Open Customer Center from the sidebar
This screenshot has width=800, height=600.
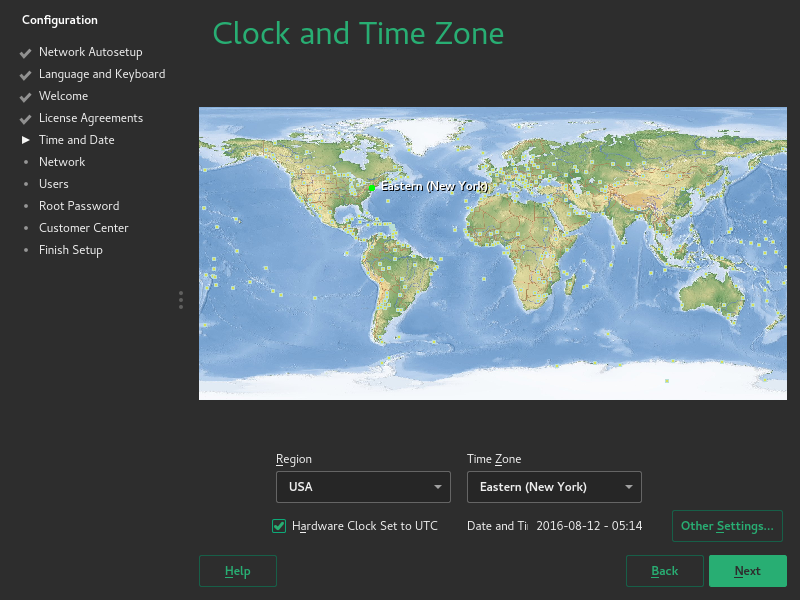[86, 228]
